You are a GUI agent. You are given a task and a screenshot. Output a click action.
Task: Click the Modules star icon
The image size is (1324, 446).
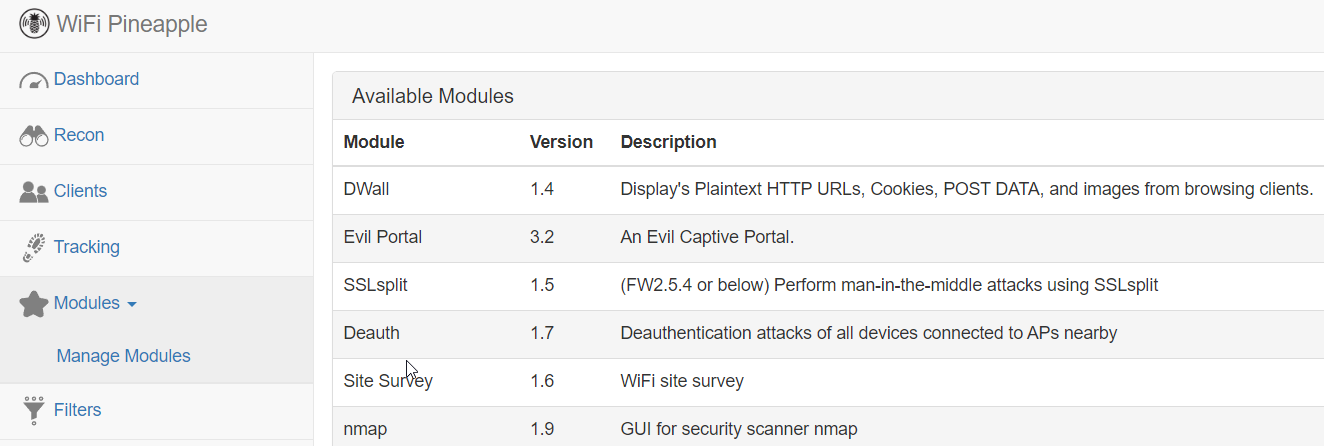[x=34, y=304]
